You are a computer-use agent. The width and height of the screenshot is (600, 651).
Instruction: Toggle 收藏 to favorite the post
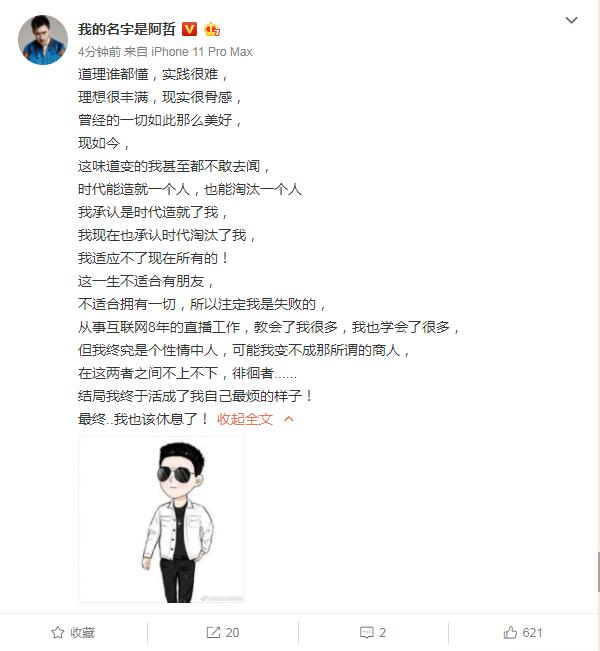tap(73, 633)
